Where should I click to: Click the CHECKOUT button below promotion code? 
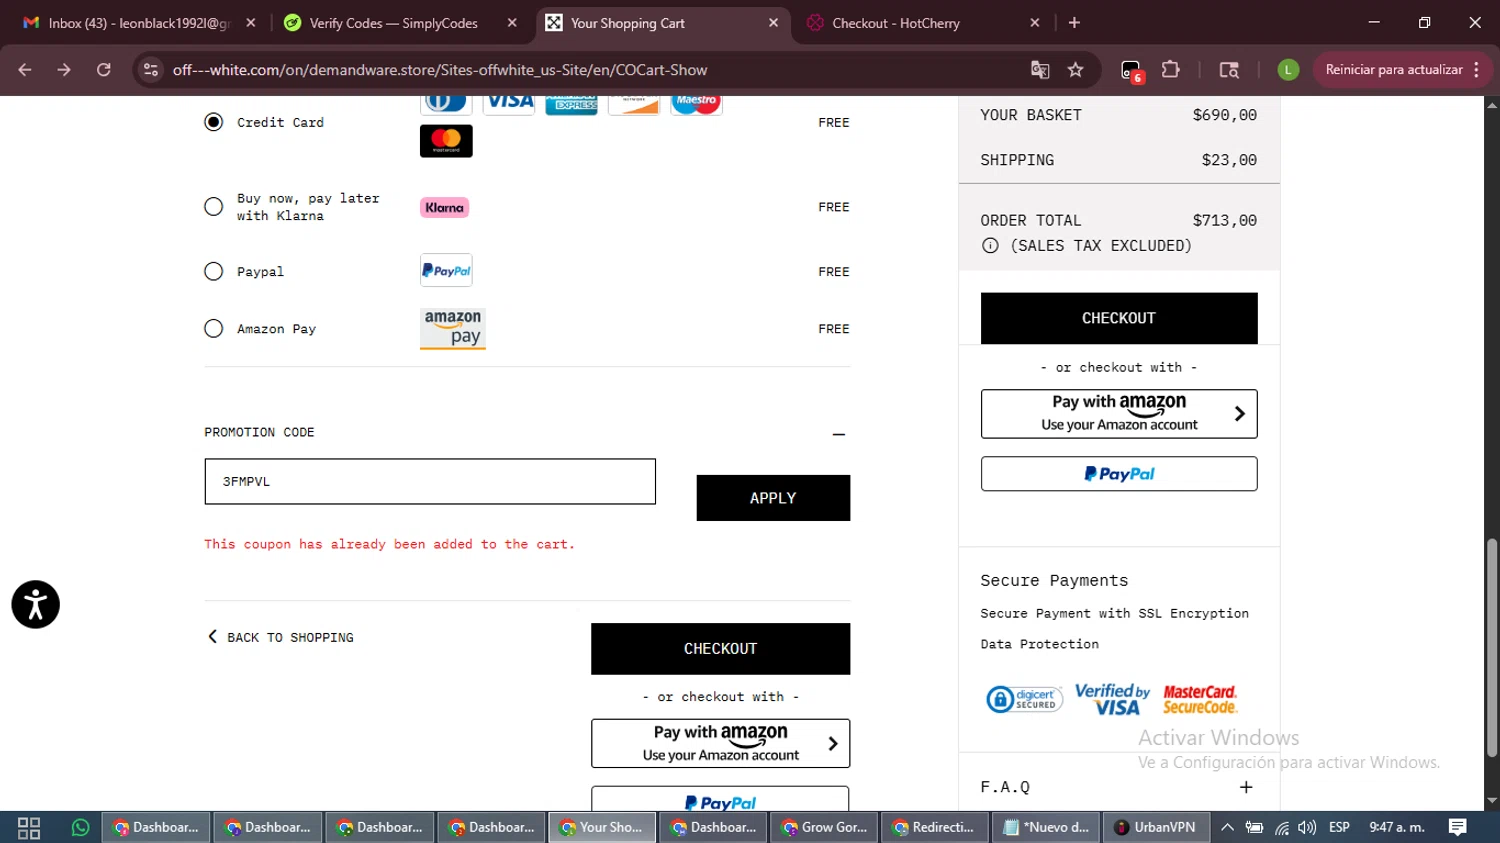point(720,649)
